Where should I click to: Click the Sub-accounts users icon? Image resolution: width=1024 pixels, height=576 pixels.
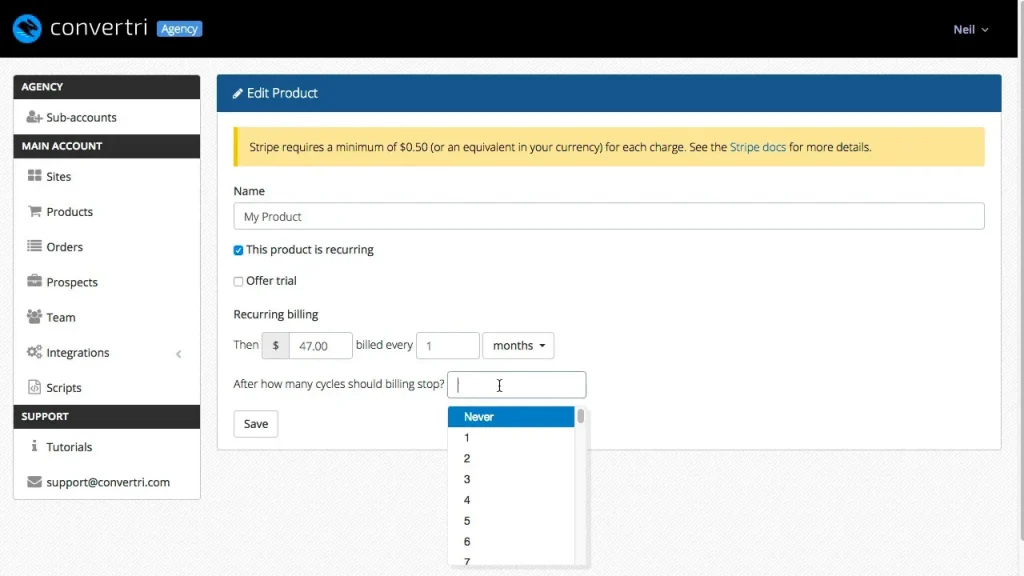pyautogui.click(x=34, y=117)
